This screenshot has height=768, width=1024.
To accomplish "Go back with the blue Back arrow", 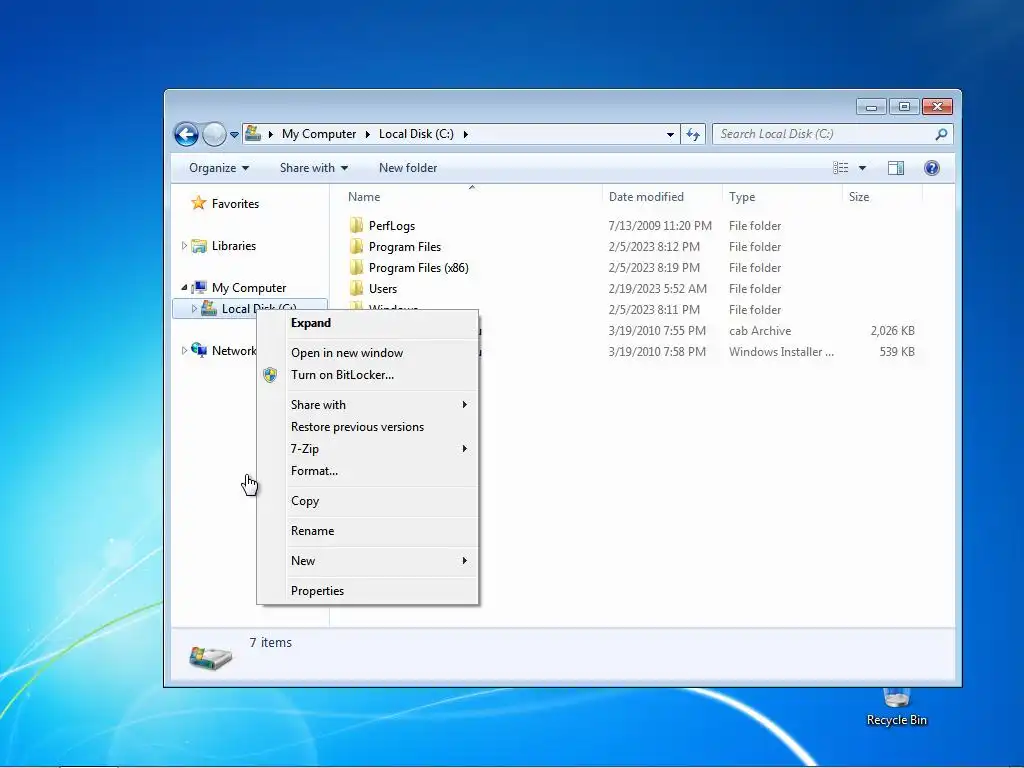I will [x=186, y=135].
